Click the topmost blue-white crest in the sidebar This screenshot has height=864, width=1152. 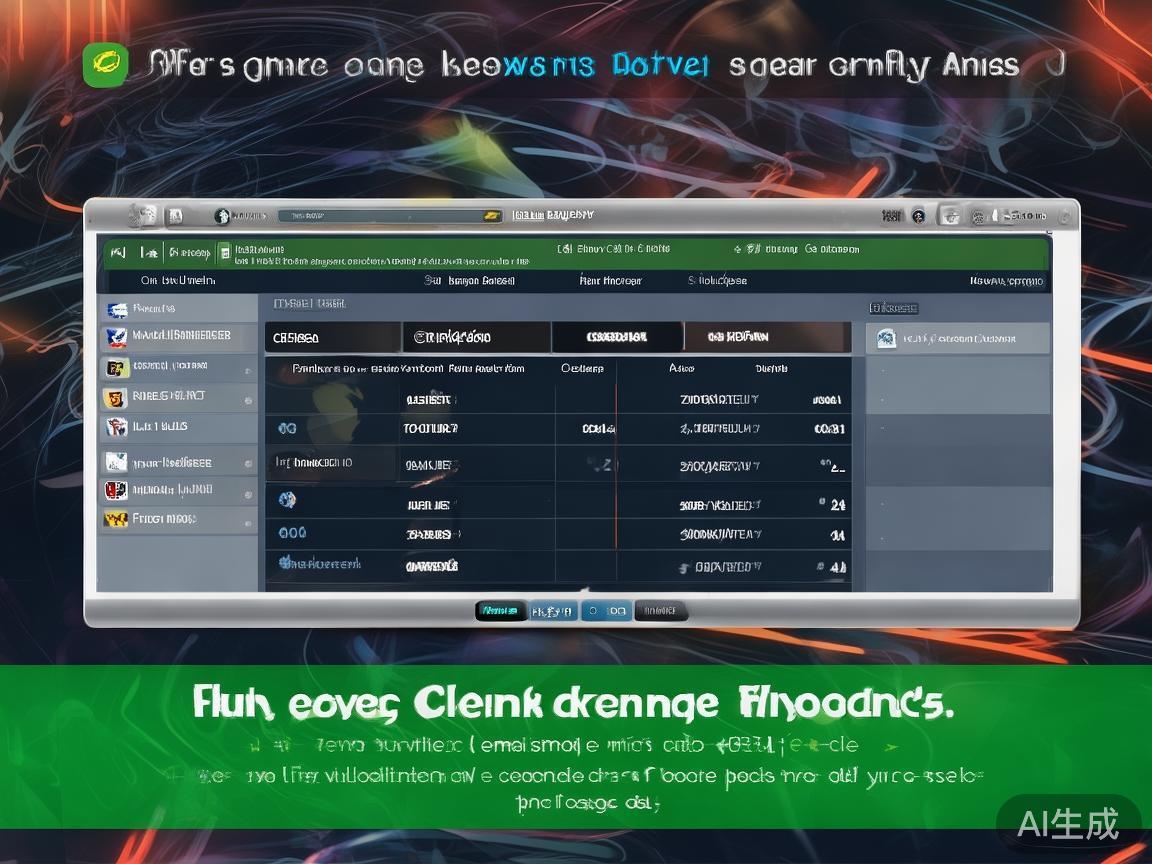coord(117,309)
